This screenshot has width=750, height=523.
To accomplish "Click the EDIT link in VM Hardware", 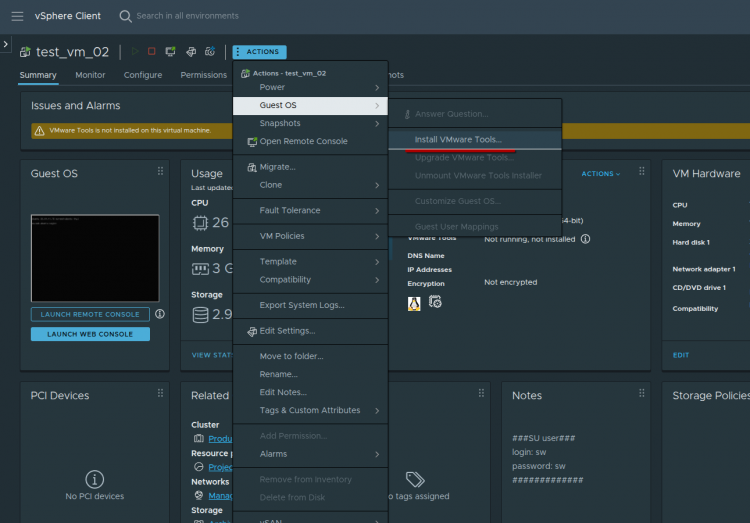I will point(681,355).
